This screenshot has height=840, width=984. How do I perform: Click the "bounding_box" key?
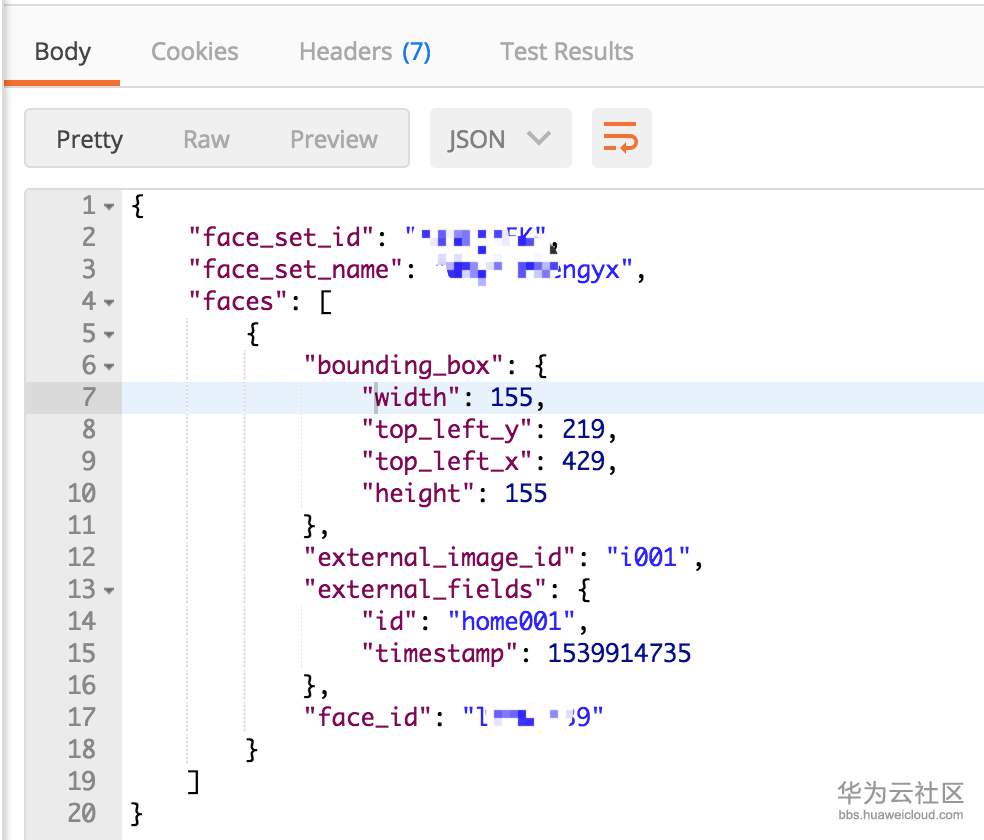click(x=404, y=366)
